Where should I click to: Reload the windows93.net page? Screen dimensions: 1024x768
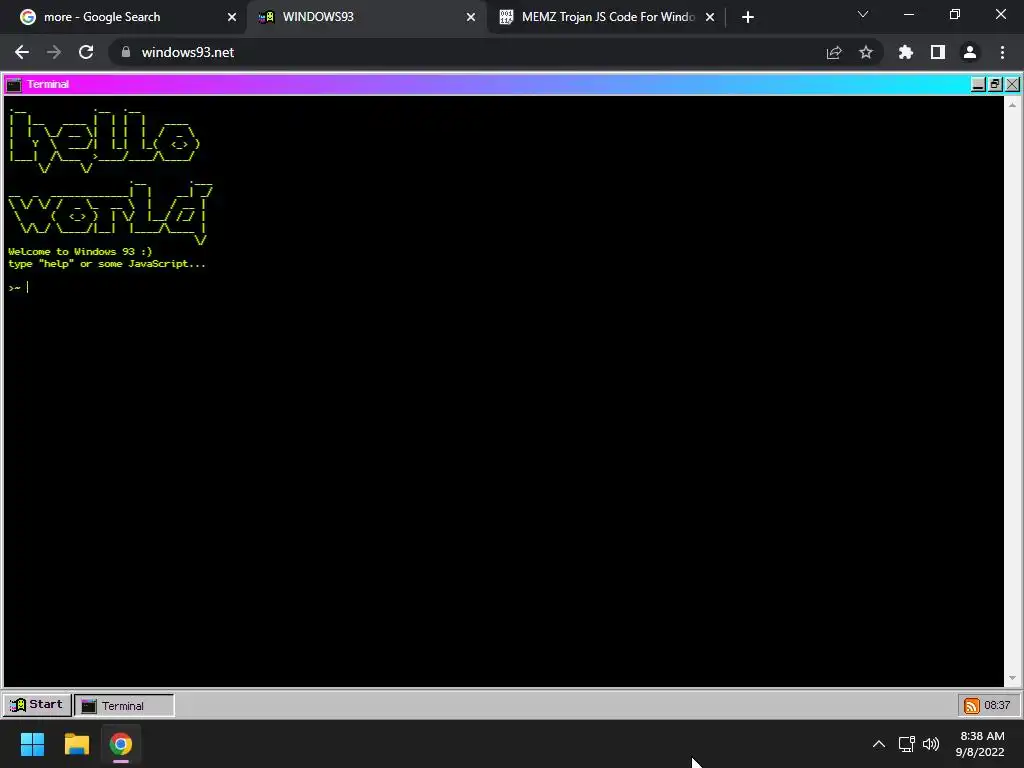(86, 52)
